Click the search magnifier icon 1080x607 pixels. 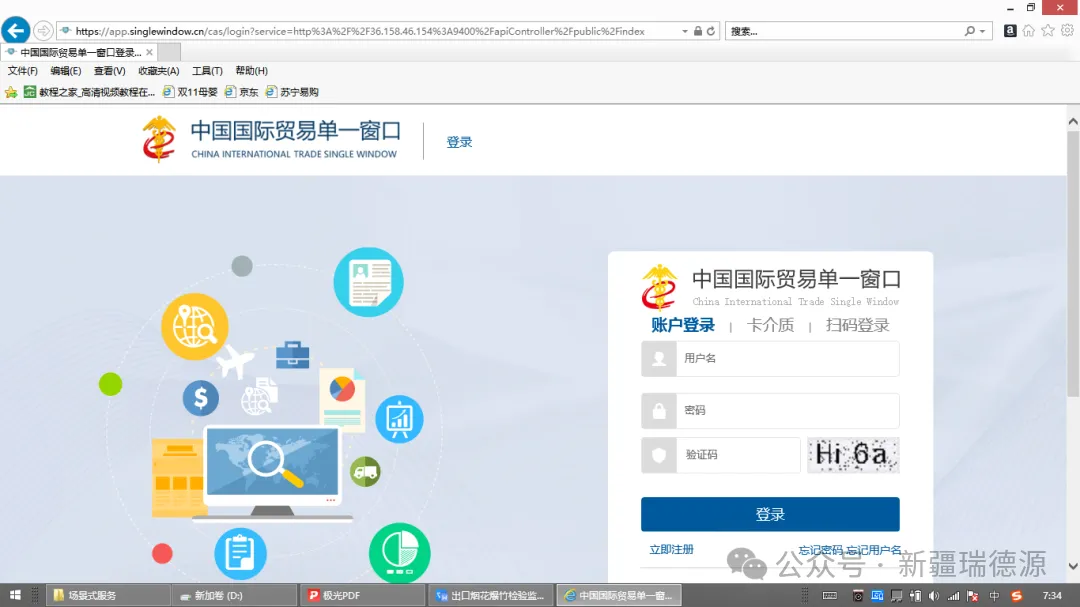[x=970, y=31]
